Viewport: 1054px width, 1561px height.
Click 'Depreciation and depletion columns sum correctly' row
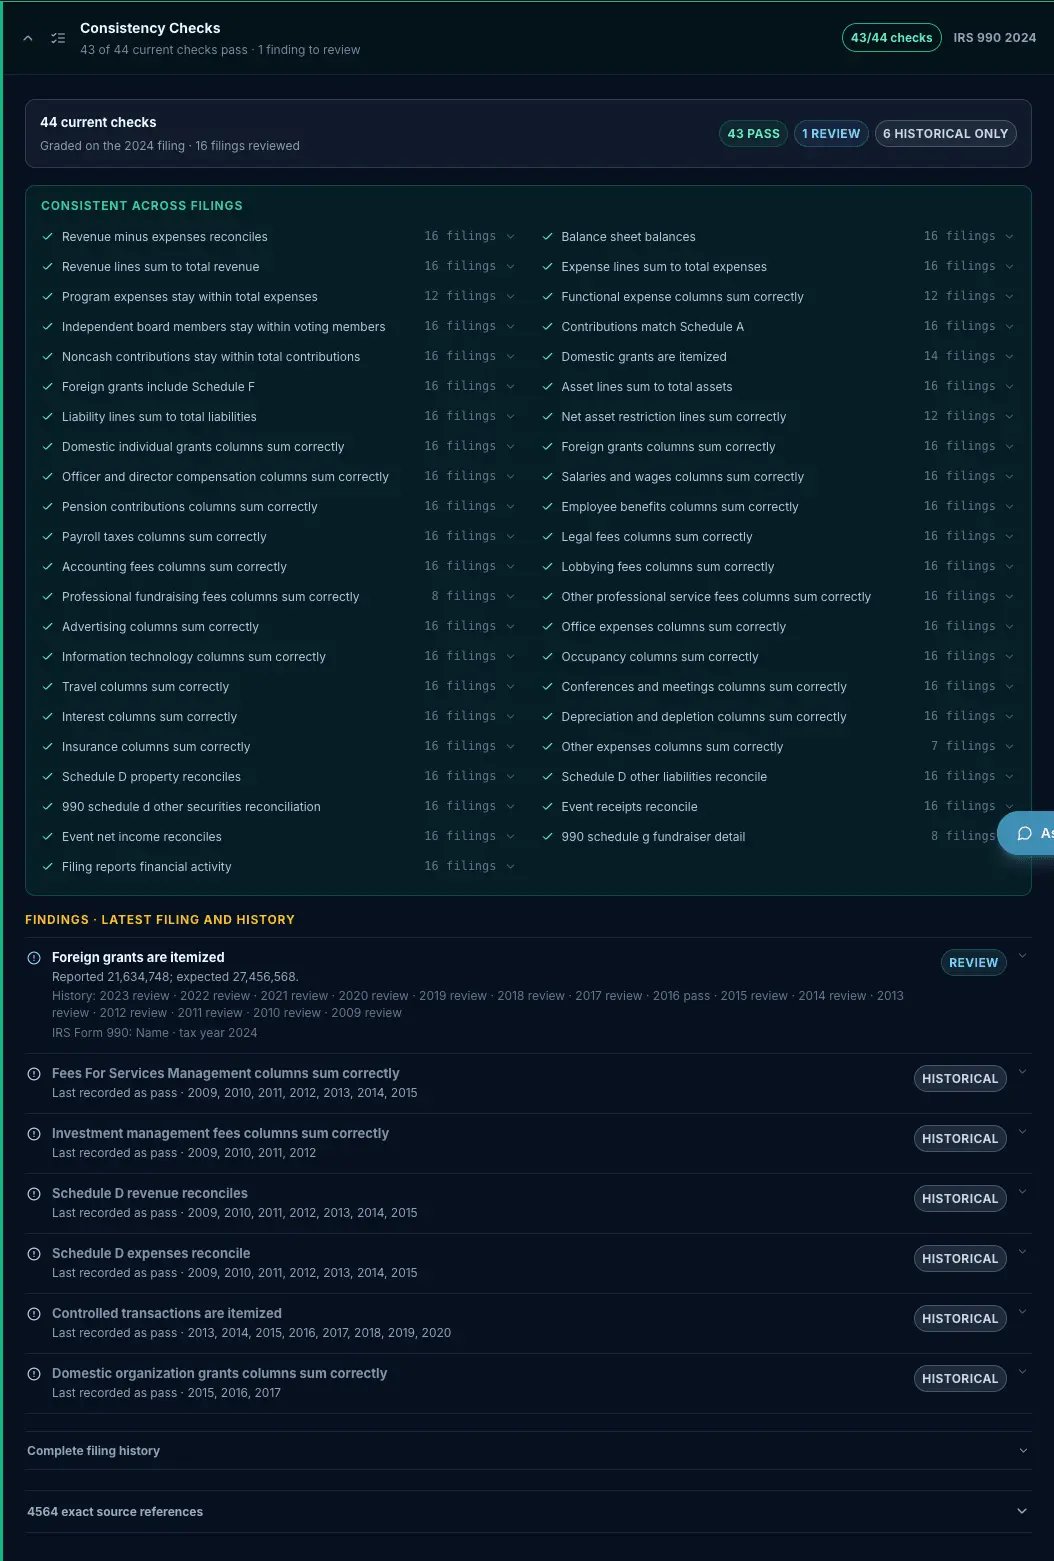coord(778,717)
